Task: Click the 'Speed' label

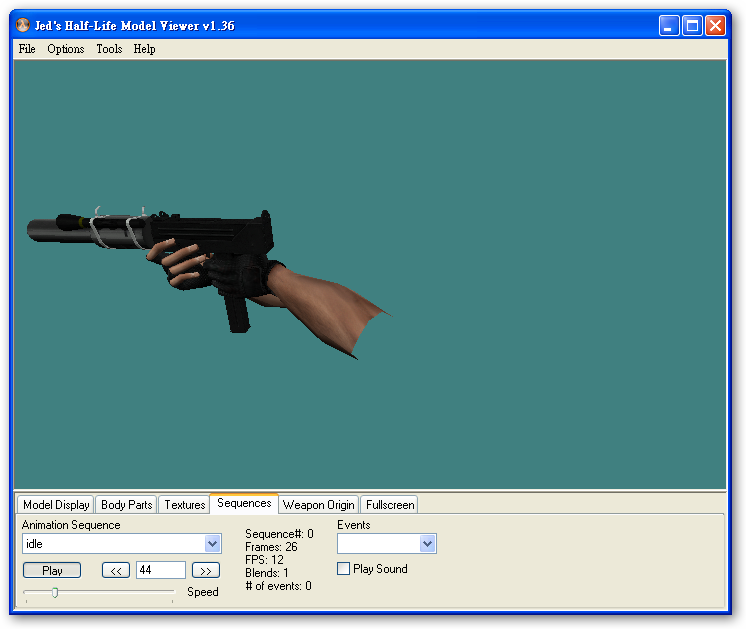Action: point(203,592)
